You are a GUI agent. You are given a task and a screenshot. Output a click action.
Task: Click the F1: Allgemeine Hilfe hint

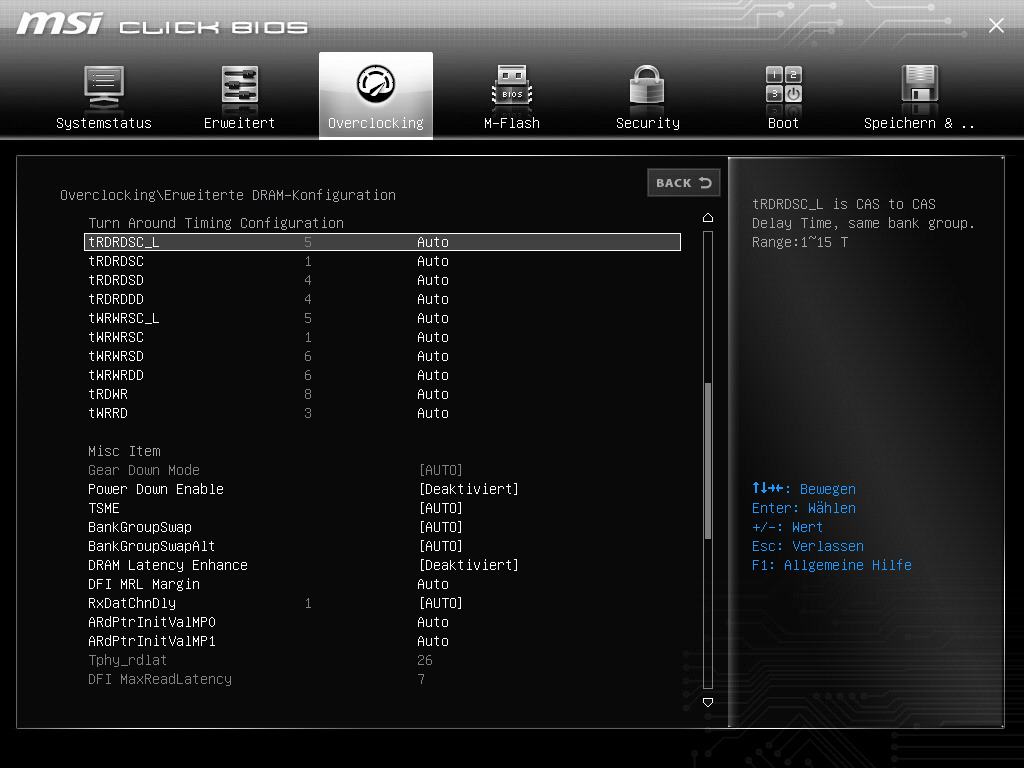[x=831, y=565]
